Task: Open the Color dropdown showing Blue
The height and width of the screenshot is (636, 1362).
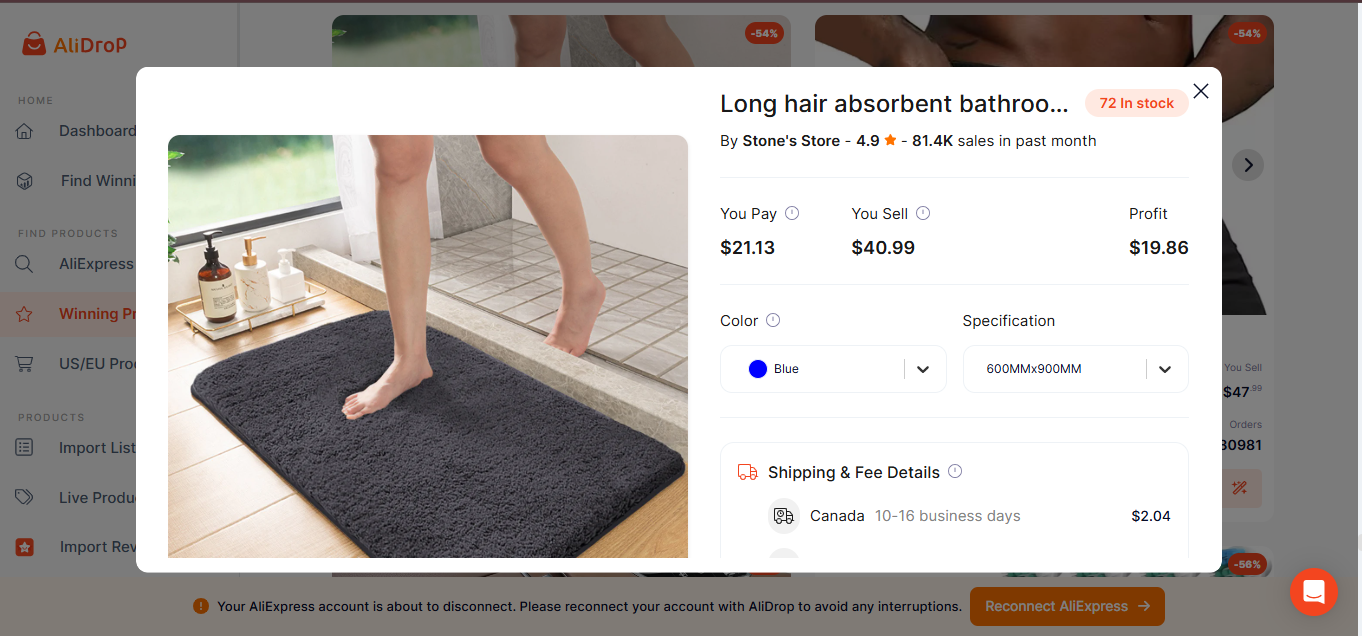Action: tap(832, 369)
